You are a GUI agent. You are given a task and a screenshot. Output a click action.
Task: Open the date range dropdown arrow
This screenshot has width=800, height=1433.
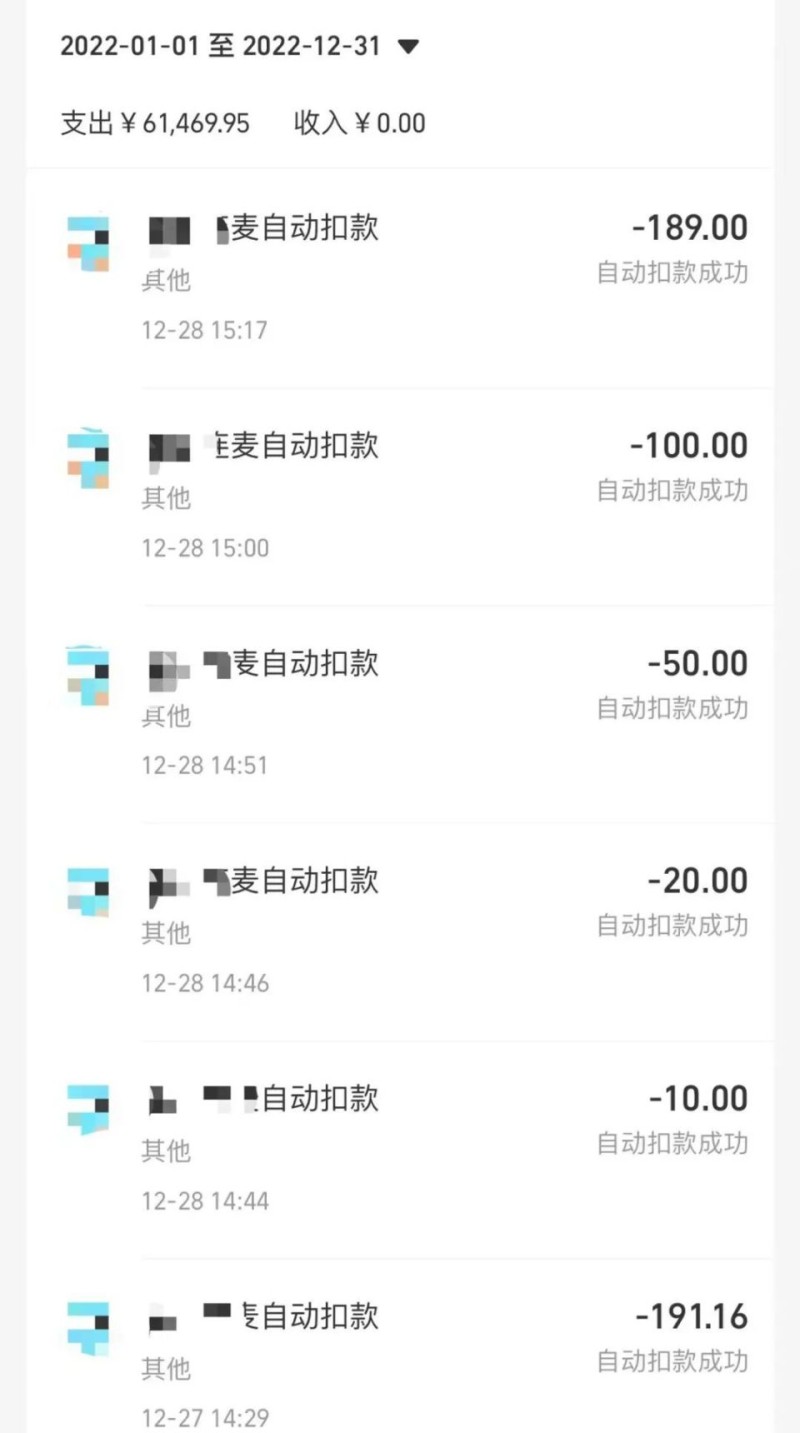coord(408,46)
